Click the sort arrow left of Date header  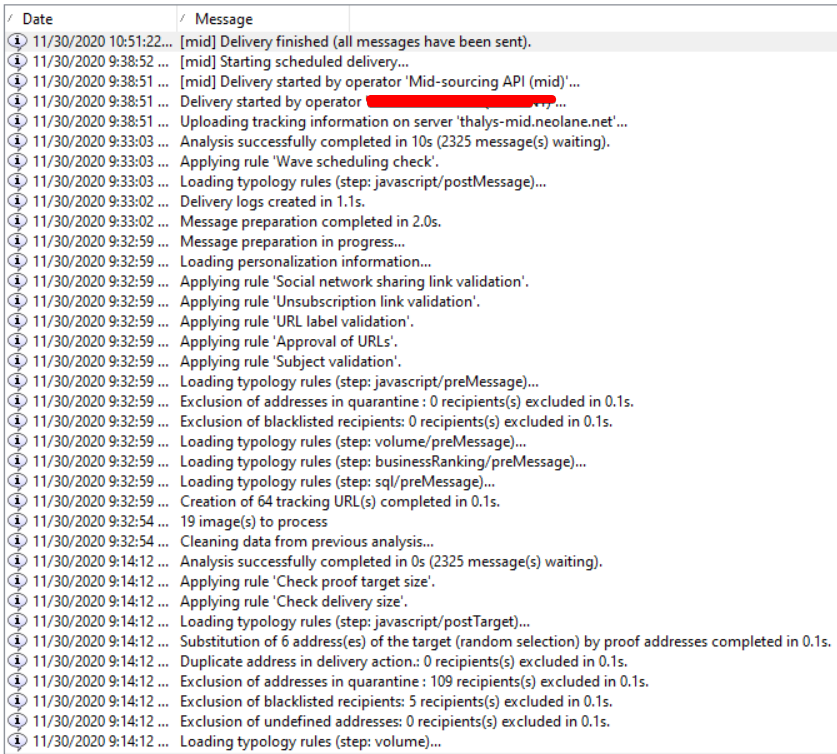coord(10,18)
